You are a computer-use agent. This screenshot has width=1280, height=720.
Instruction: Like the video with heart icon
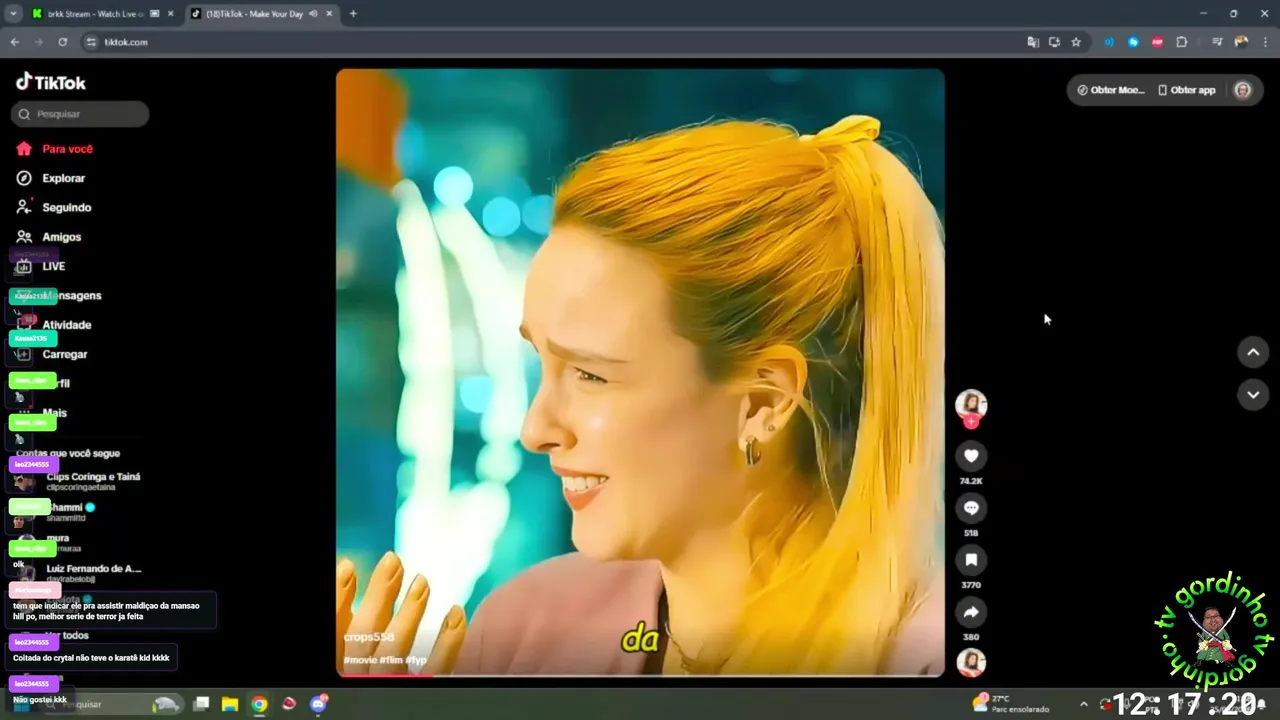click(x=971, y=456)
